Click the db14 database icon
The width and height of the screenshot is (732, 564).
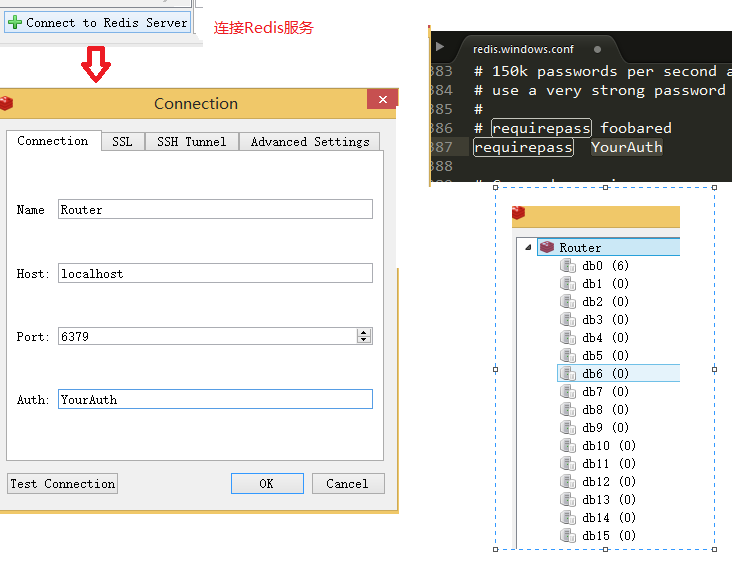tap(568, 518)
